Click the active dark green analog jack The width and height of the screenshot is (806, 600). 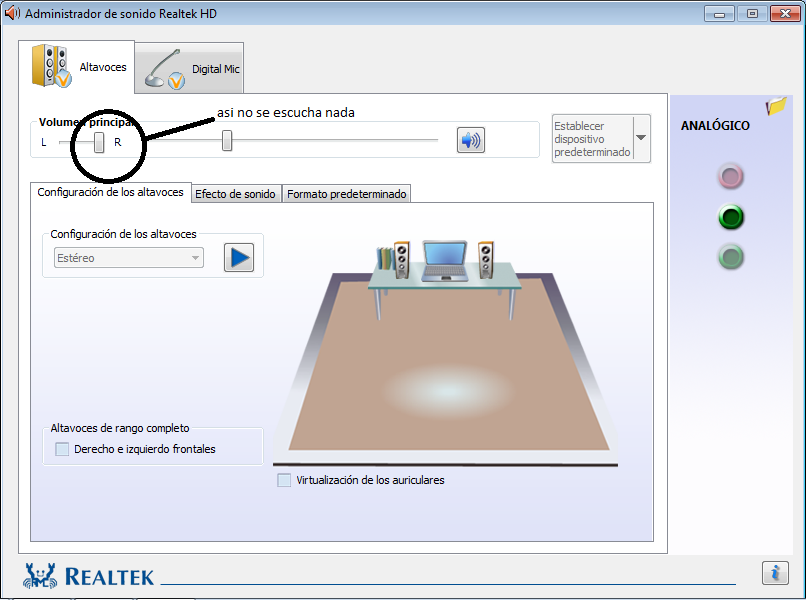coord(730,216)
